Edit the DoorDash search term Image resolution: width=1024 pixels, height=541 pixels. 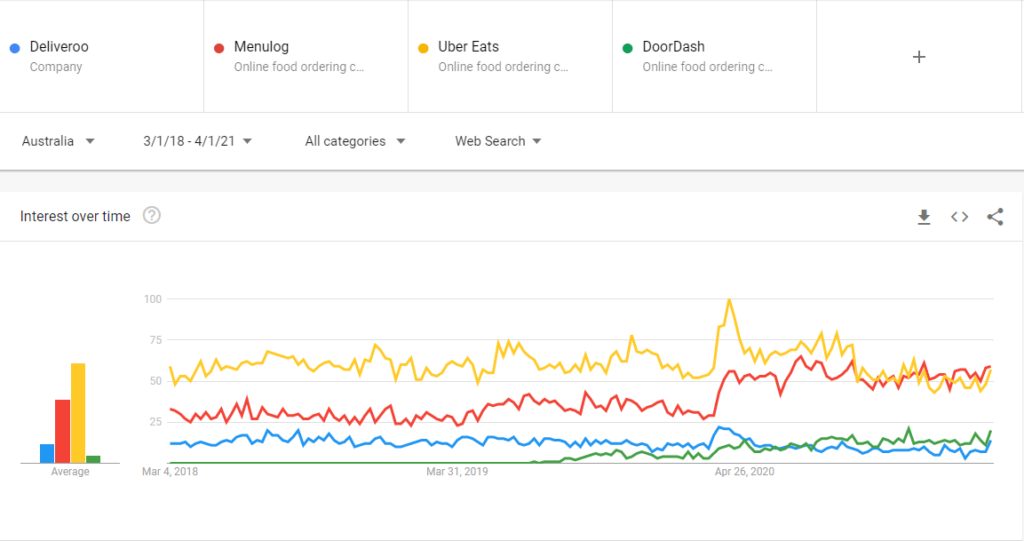point(714,56)
